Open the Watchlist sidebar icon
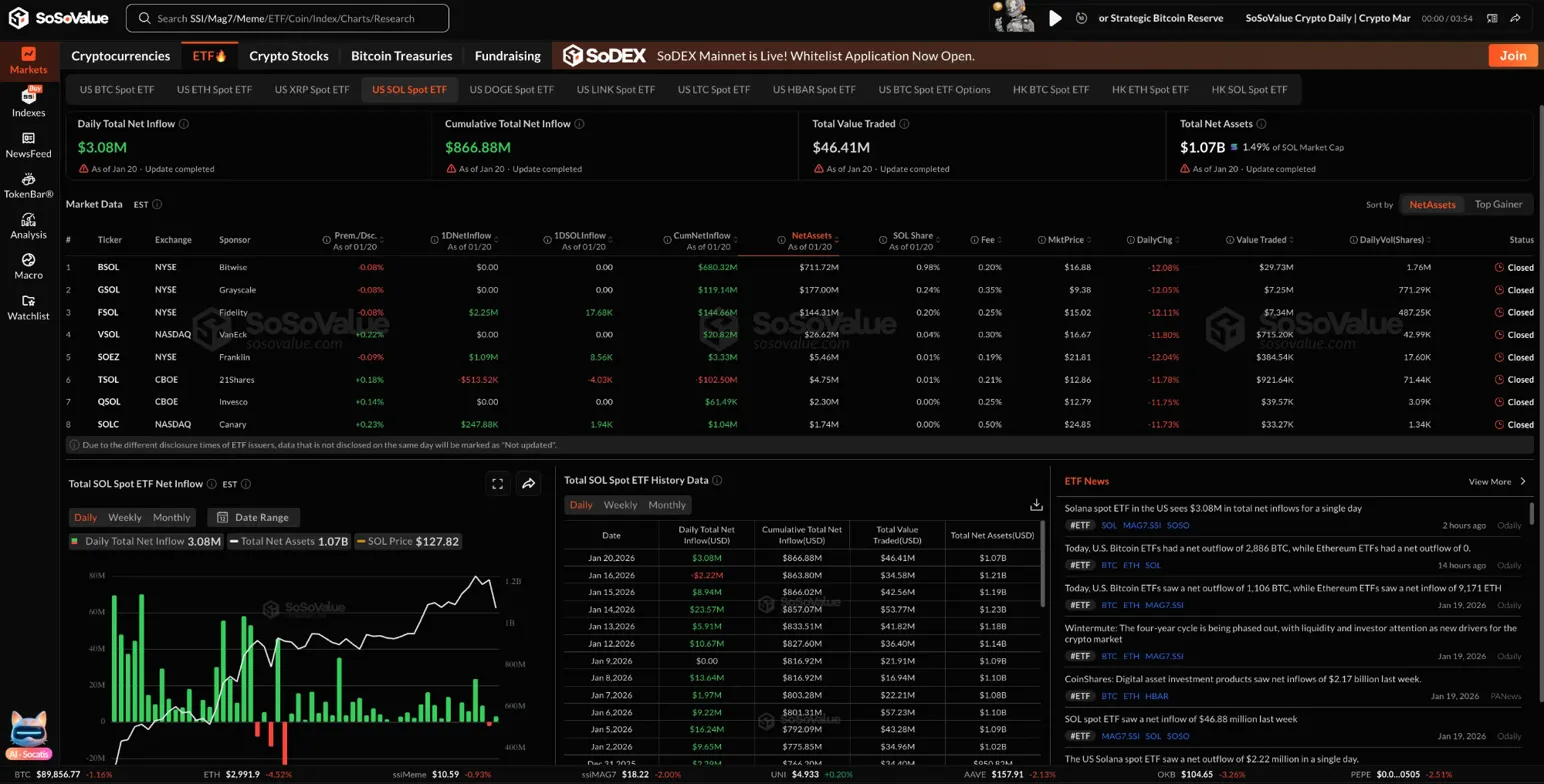The width and height of the screenshot is (1544, 784). 28,307
